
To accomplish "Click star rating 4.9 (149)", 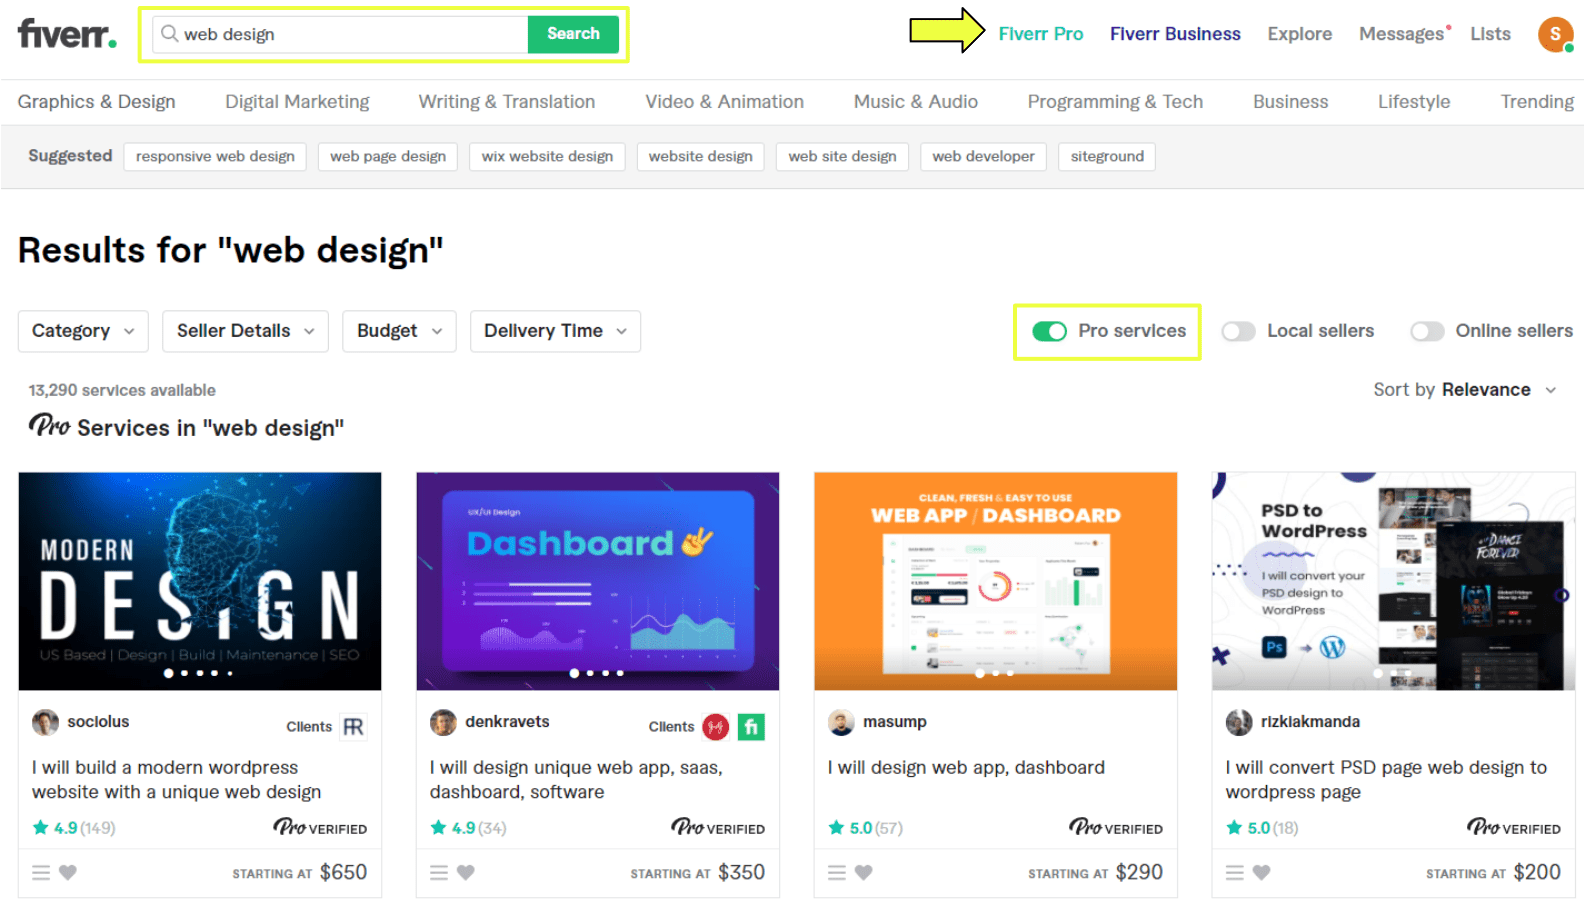I will pyautogui.click(x=74, y=828).
